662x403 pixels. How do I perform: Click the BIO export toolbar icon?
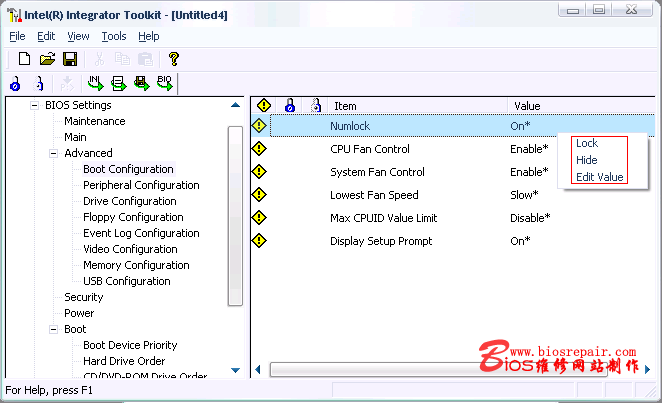165,83
